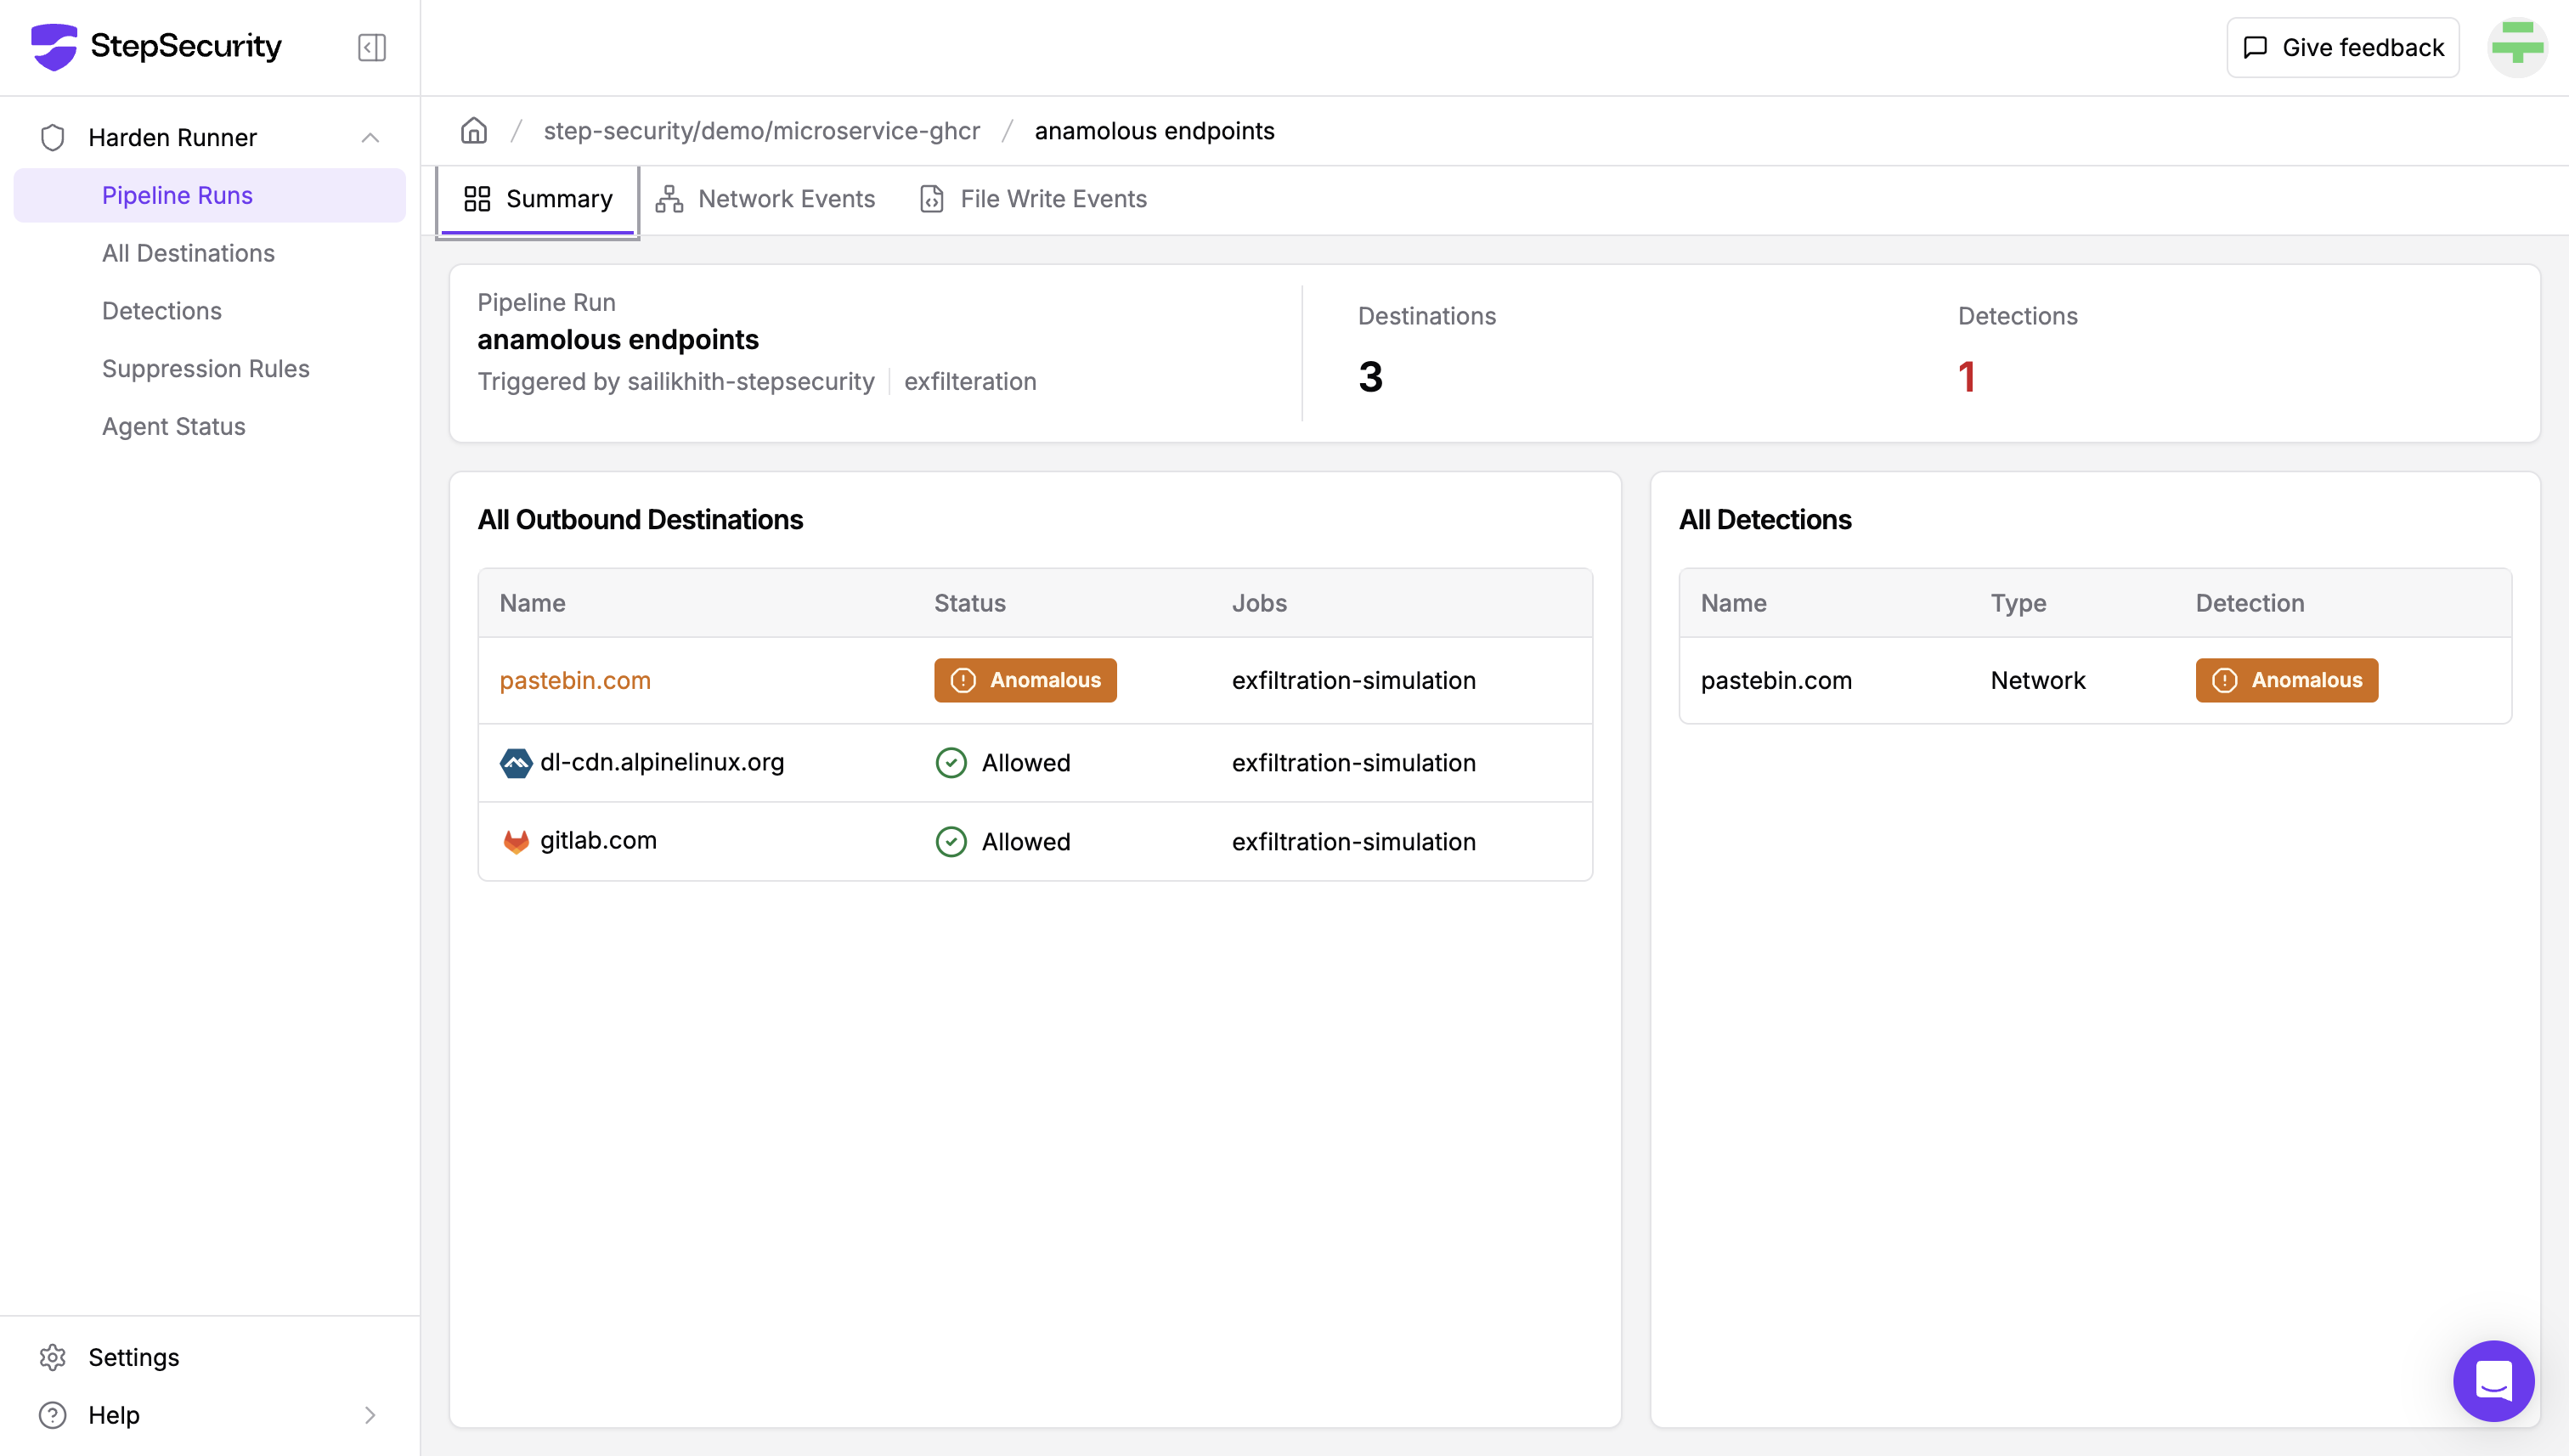The width and height of the screenshot is (2569, 1456).
Task: Click the StepSecurity logo
Action: tap(157, 46)
